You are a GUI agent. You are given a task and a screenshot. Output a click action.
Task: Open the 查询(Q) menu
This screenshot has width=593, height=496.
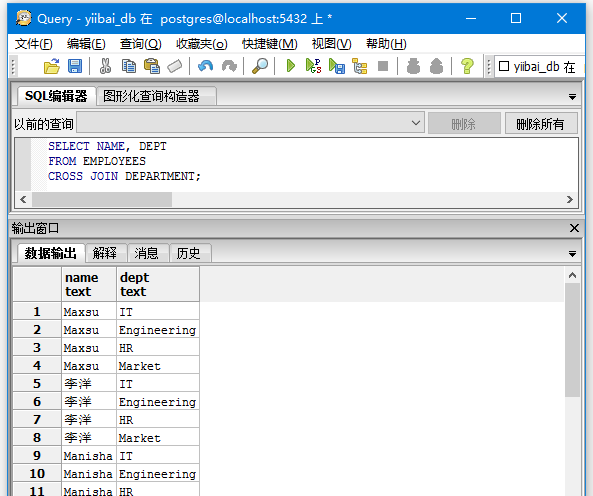[x=140, y=44]
